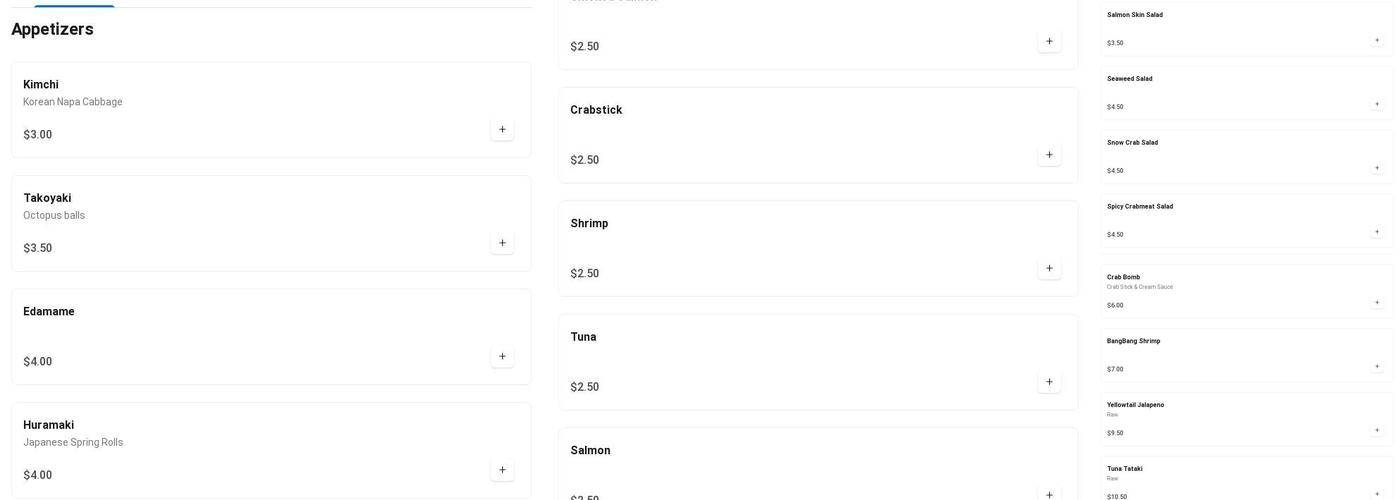Select the Takoyaki octopus balls name
The image size is (1400, 500).
click(47, 198)
